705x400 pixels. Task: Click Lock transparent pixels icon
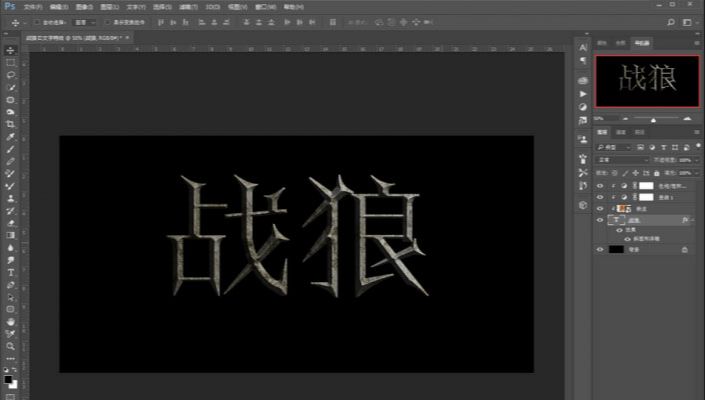(614, 173)
